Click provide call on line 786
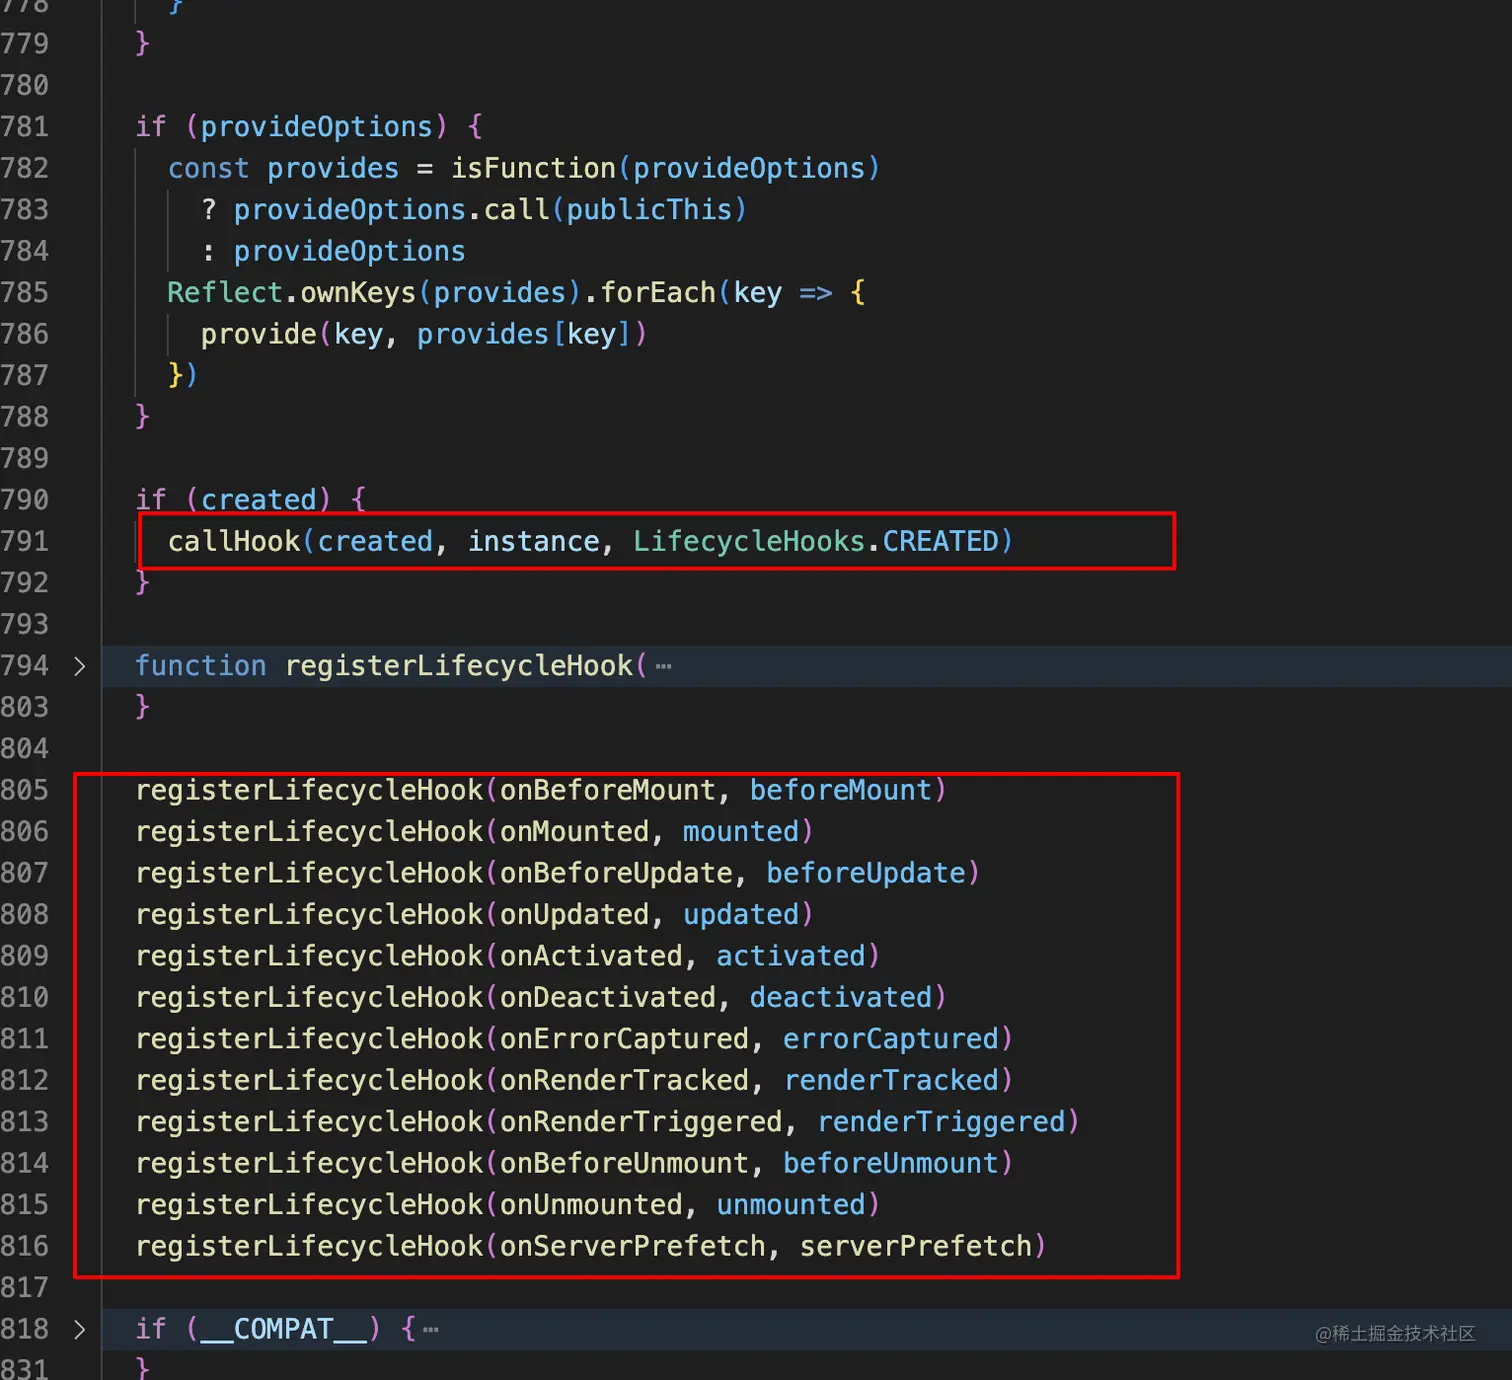Screen dimensions: 1512x1380 tap(259, 334)
